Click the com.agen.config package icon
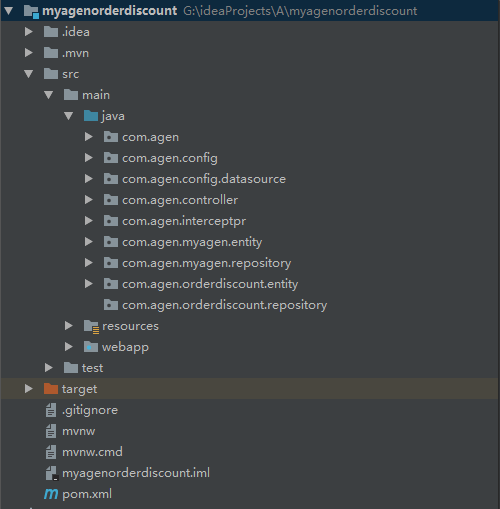Screen dimensions: 500x509 pos(111,158)
